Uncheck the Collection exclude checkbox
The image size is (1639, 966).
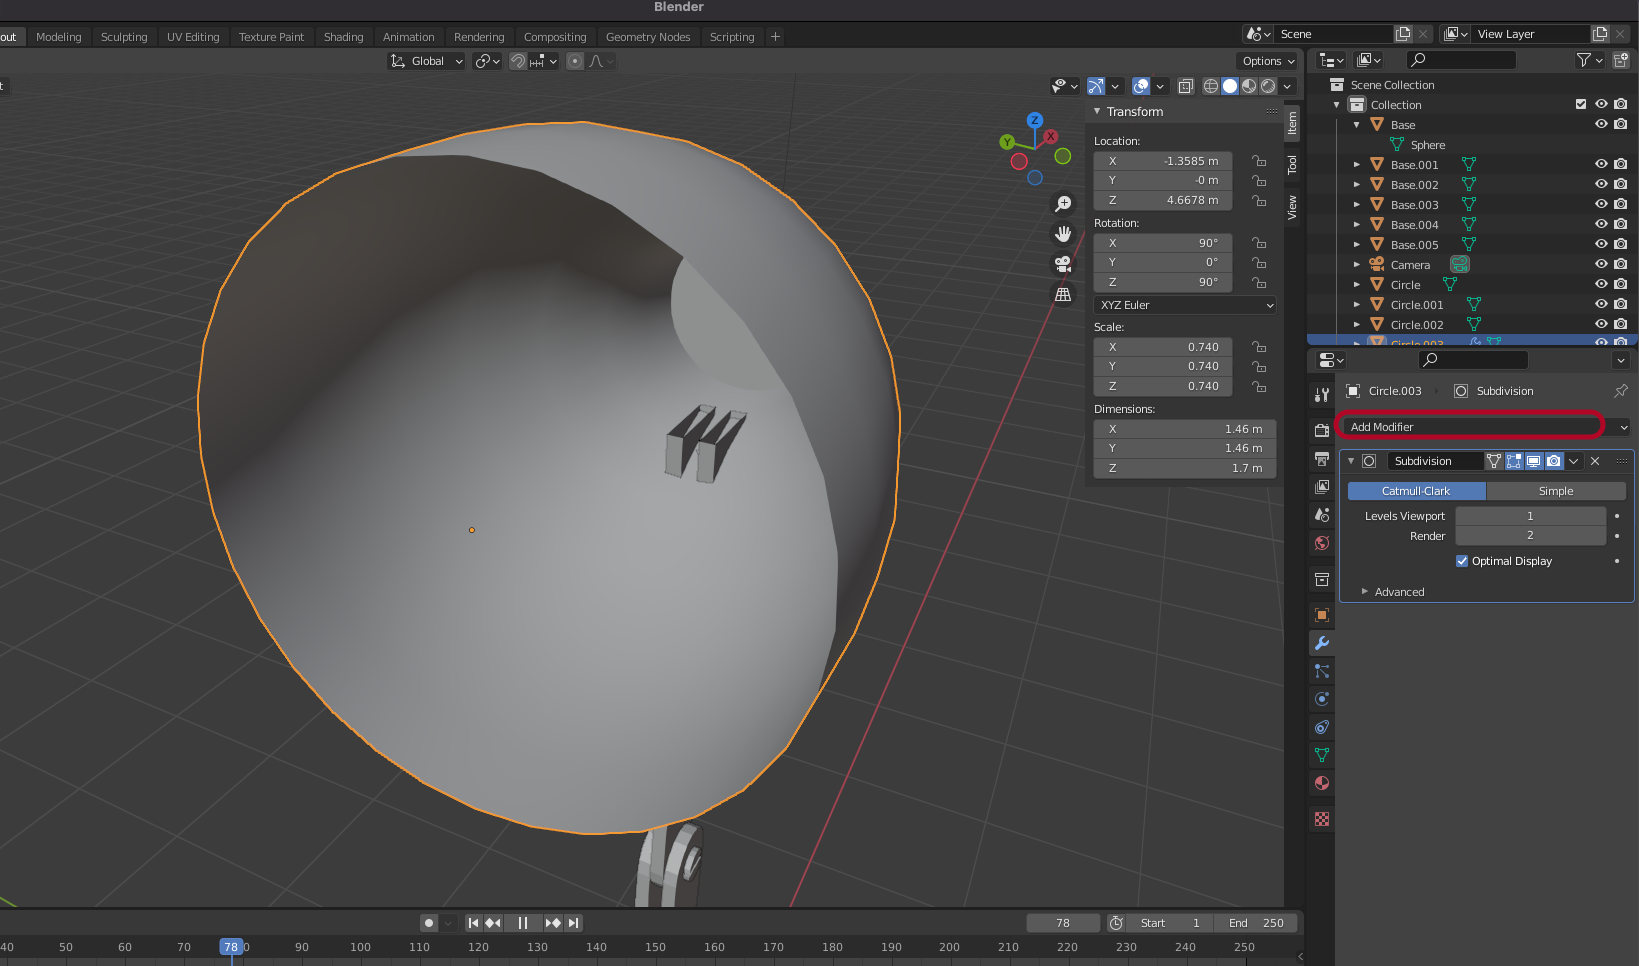point(1581,104)
